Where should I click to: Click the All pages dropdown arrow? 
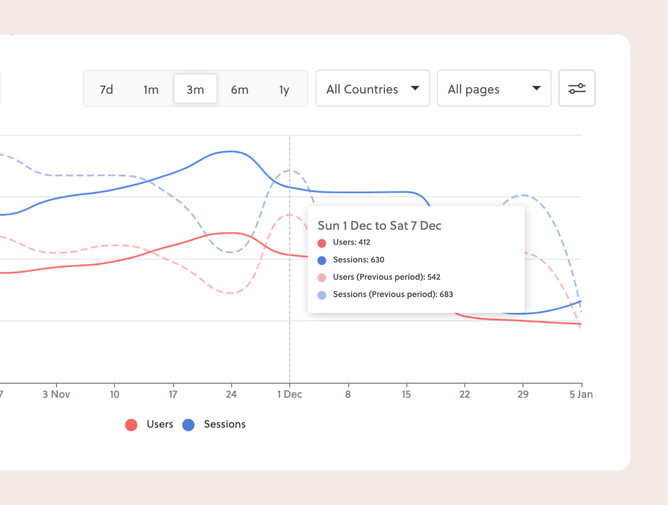click(x=536, y=89)
